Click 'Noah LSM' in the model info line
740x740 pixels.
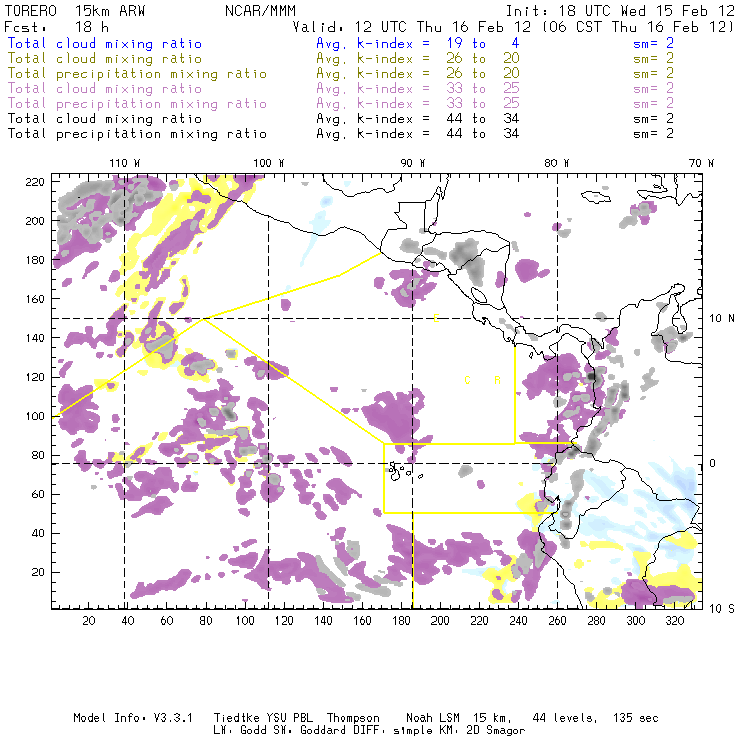(433, 718)
